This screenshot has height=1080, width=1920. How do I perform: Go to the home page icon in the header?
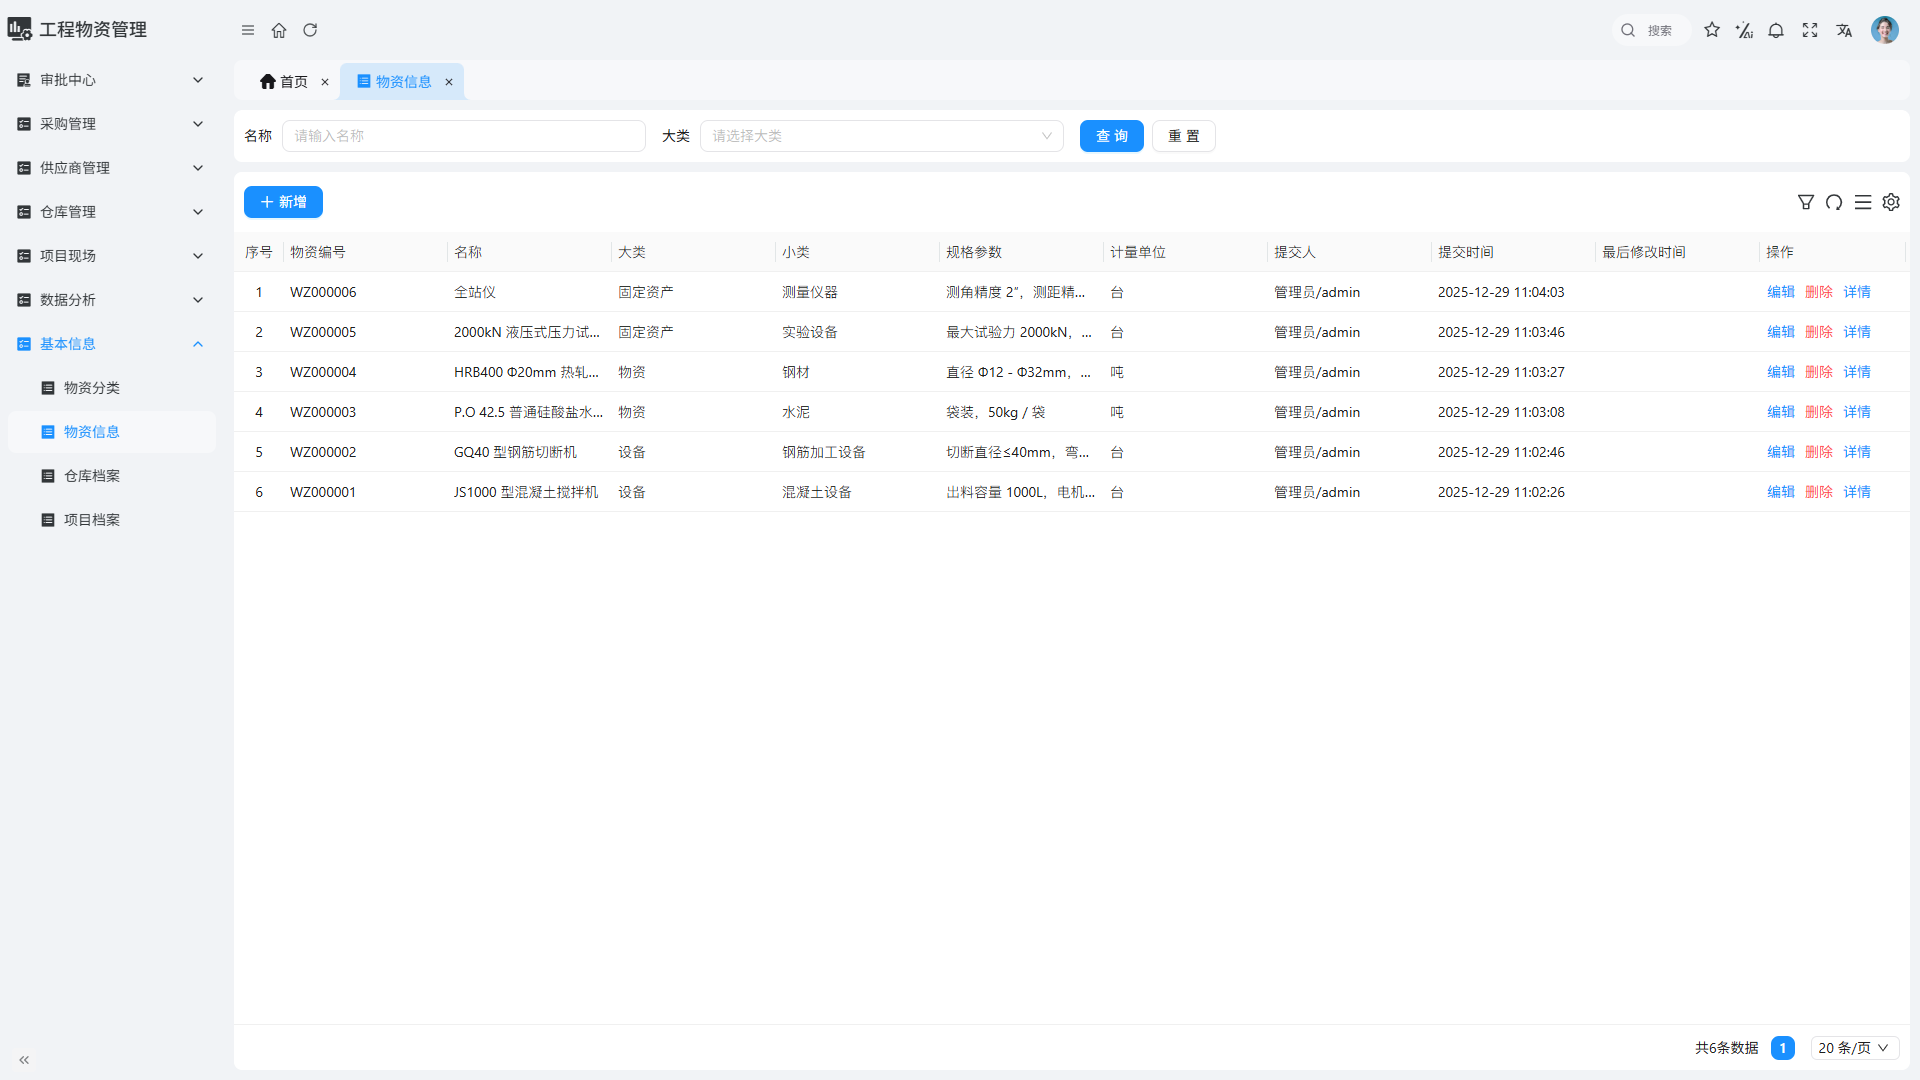click(x=279, y=30)
